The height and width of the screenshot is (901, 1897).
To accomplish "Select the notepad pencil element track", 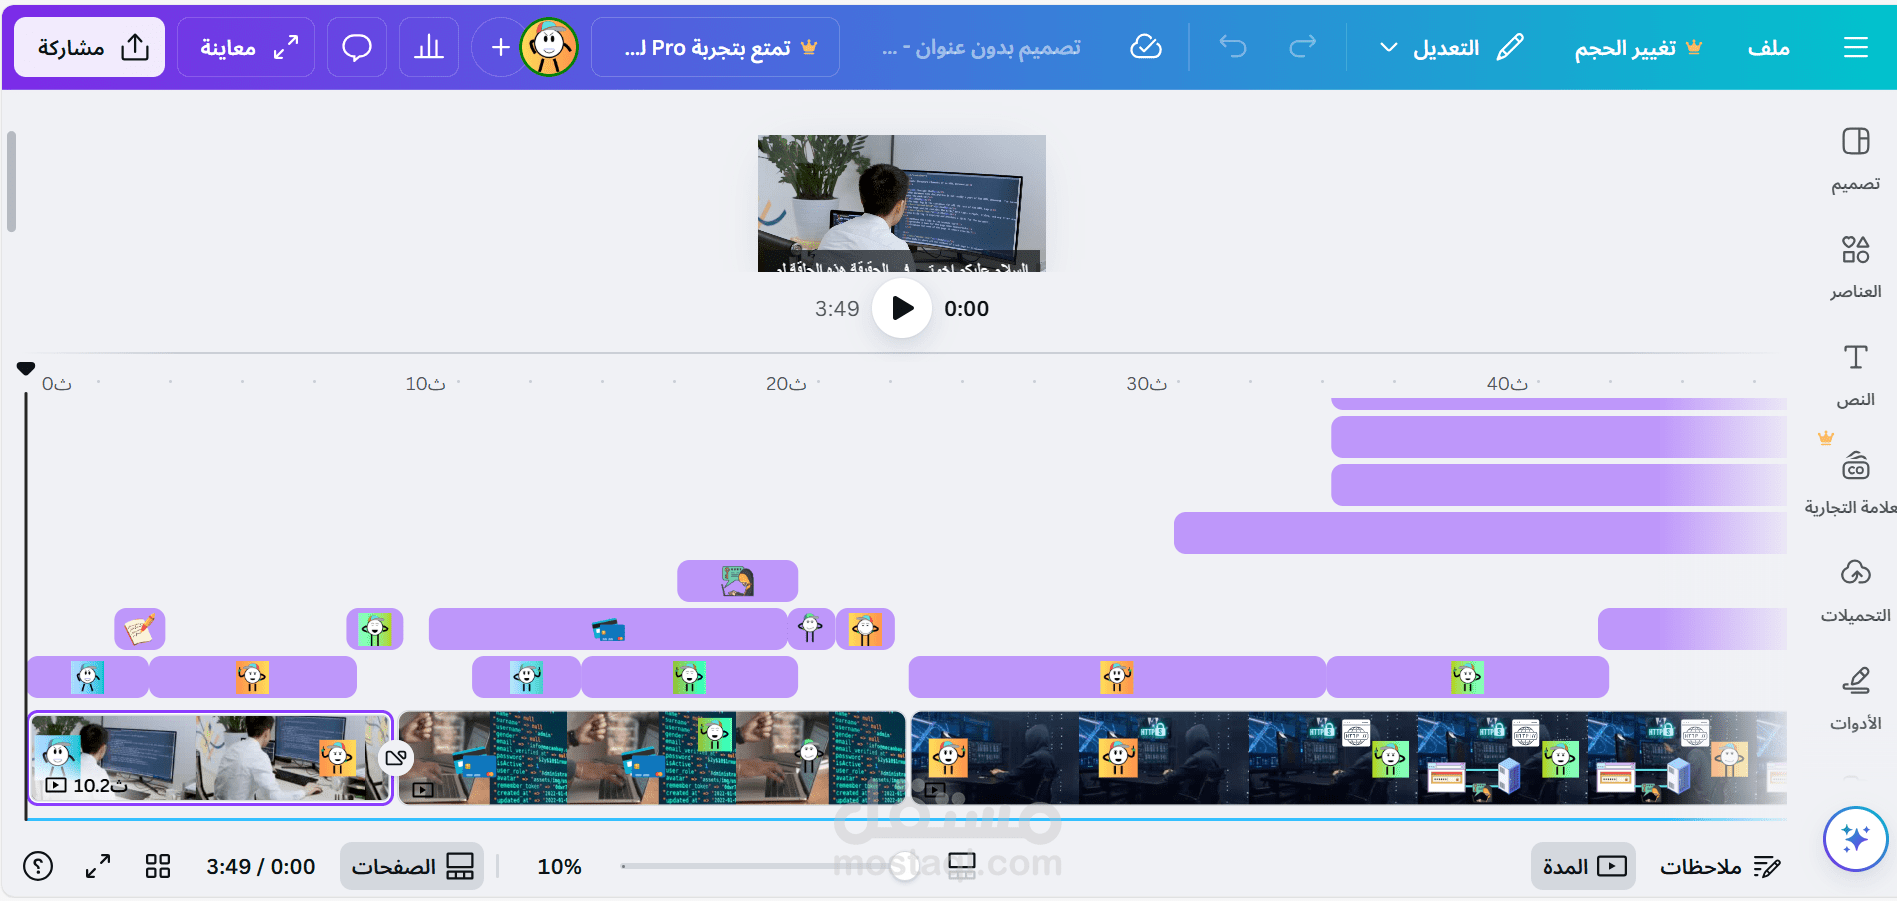I will point(140,629).
